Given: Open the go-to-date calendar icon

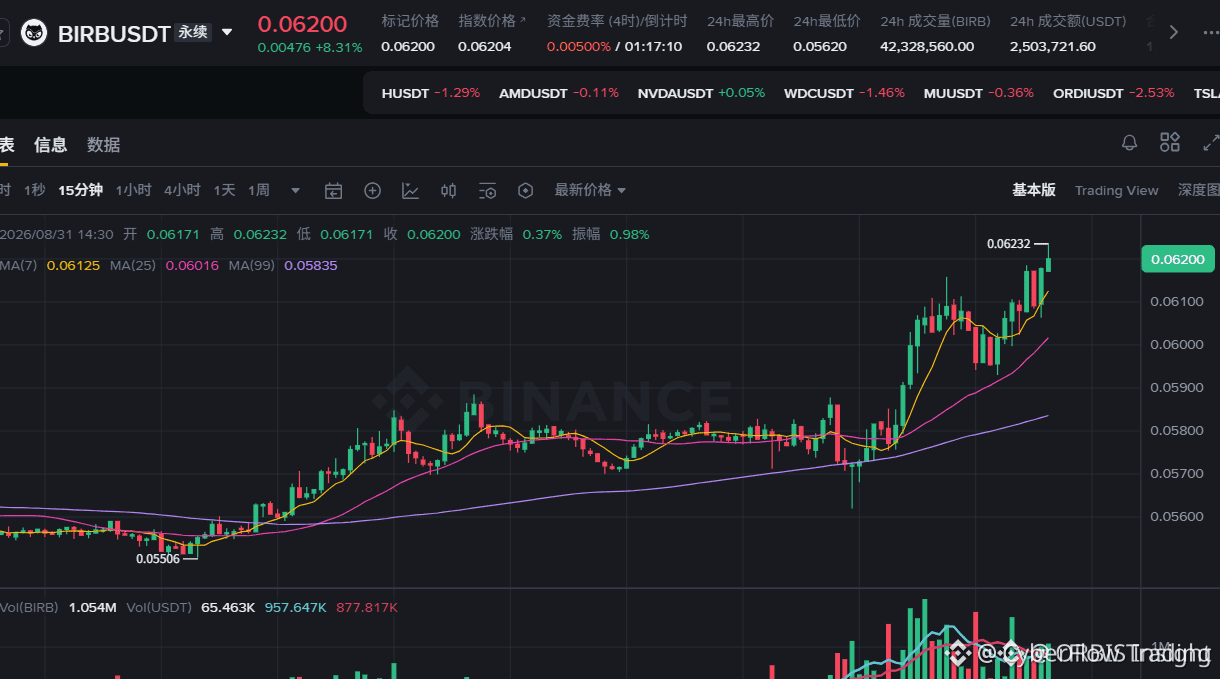Looking at the screenshot, I should 334,190.
